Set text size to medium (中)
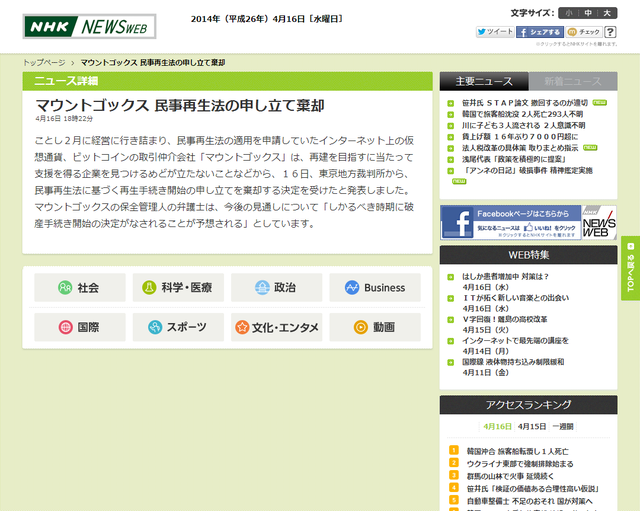The height and width of the screenshot is (511, 640). click(x=588, y=13)
